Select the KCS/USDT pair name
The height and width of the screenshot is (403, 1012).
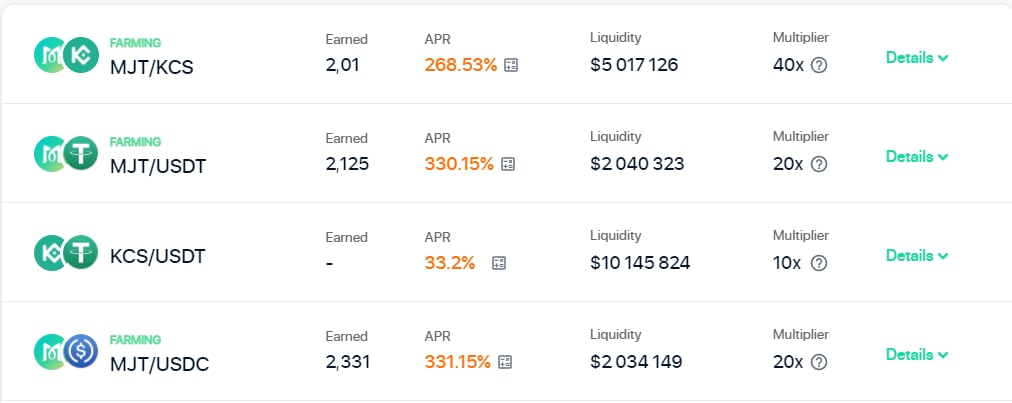[157, 256]
